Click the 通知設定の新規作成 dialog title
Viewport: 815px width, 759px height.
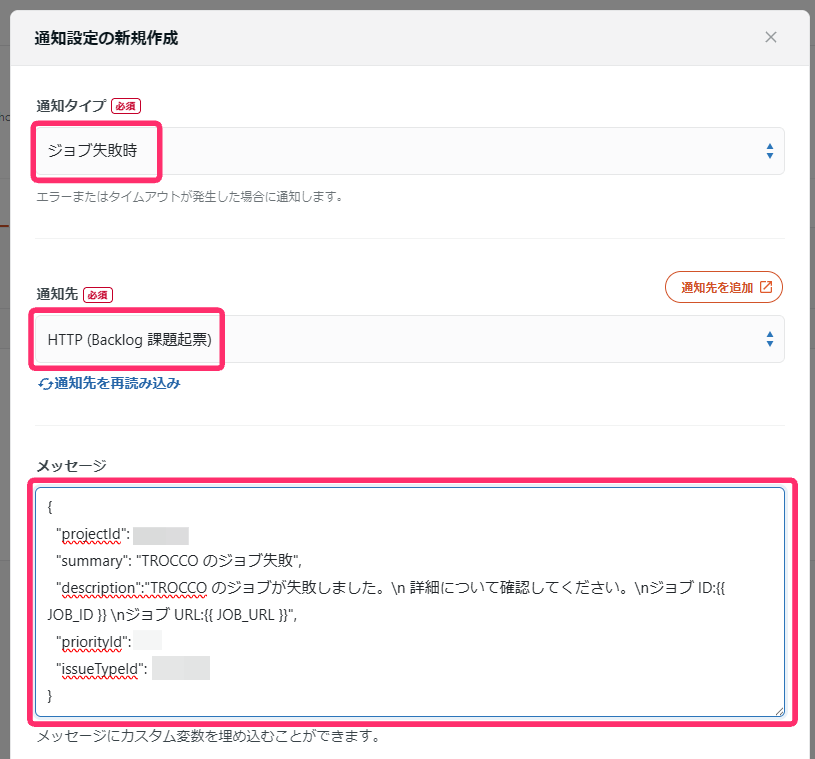103,37
